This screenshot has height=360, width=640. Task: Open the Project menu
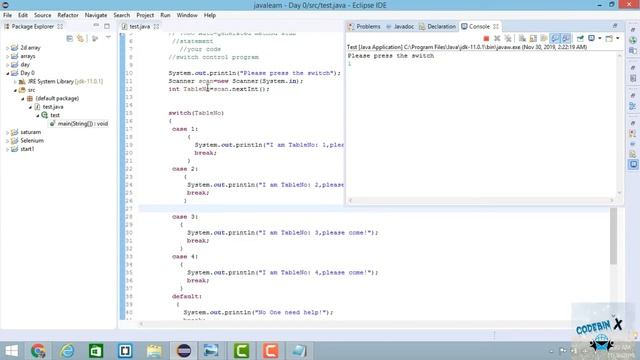tap(145, 15)
